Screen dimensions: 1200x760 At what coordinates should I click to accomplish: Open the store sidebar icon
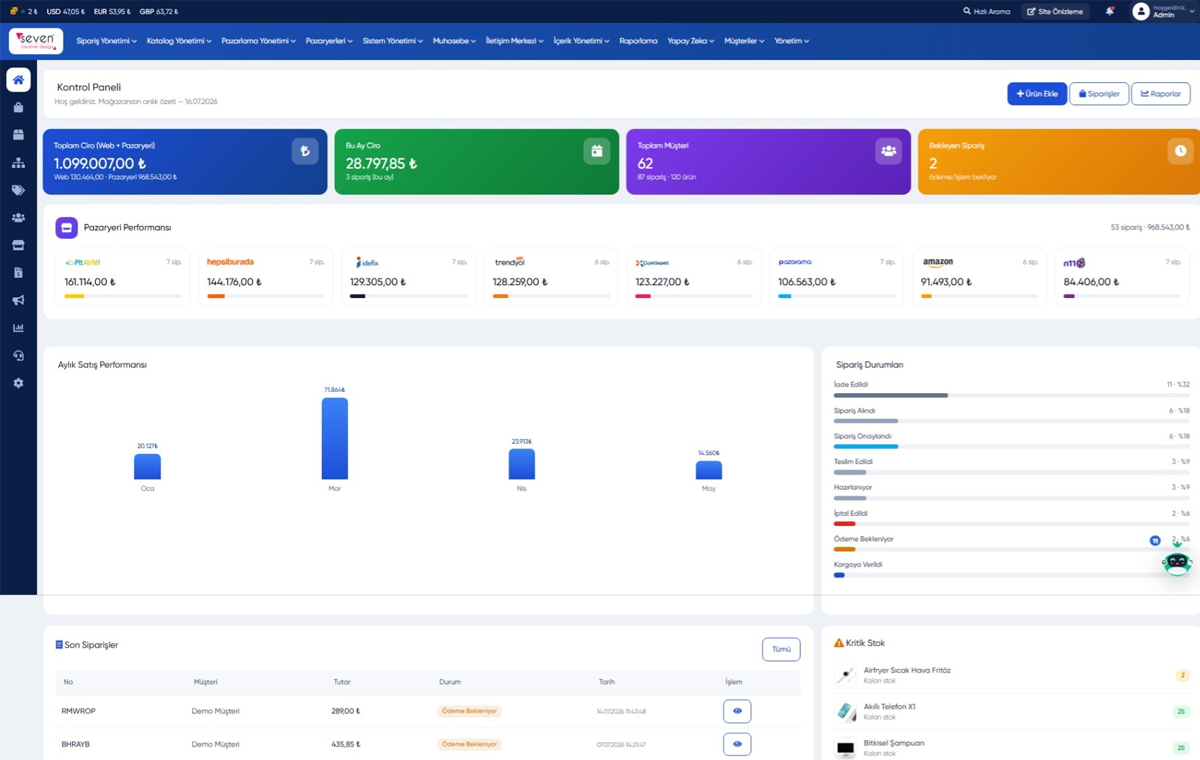coord(18,245)
